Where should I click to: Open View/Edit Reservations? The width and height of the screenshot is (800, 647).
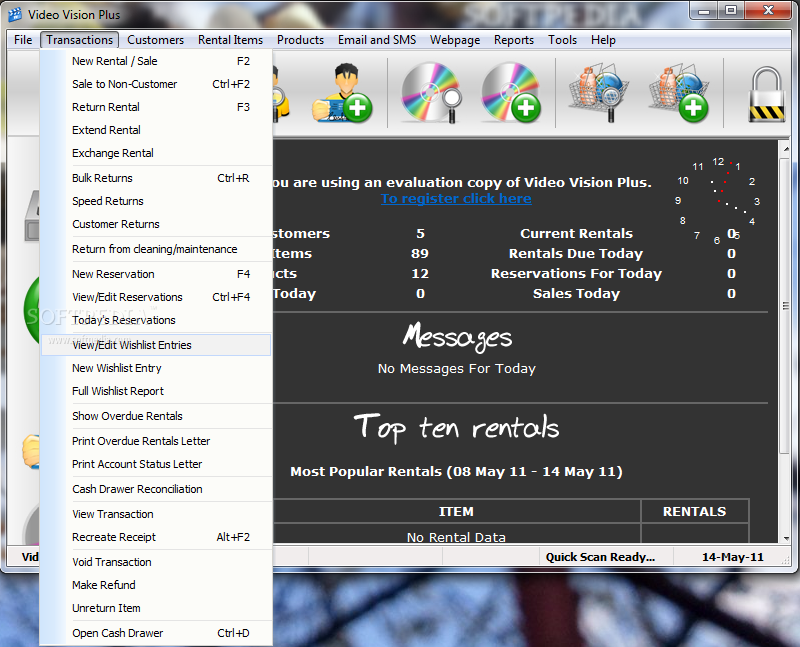(156, 297)
